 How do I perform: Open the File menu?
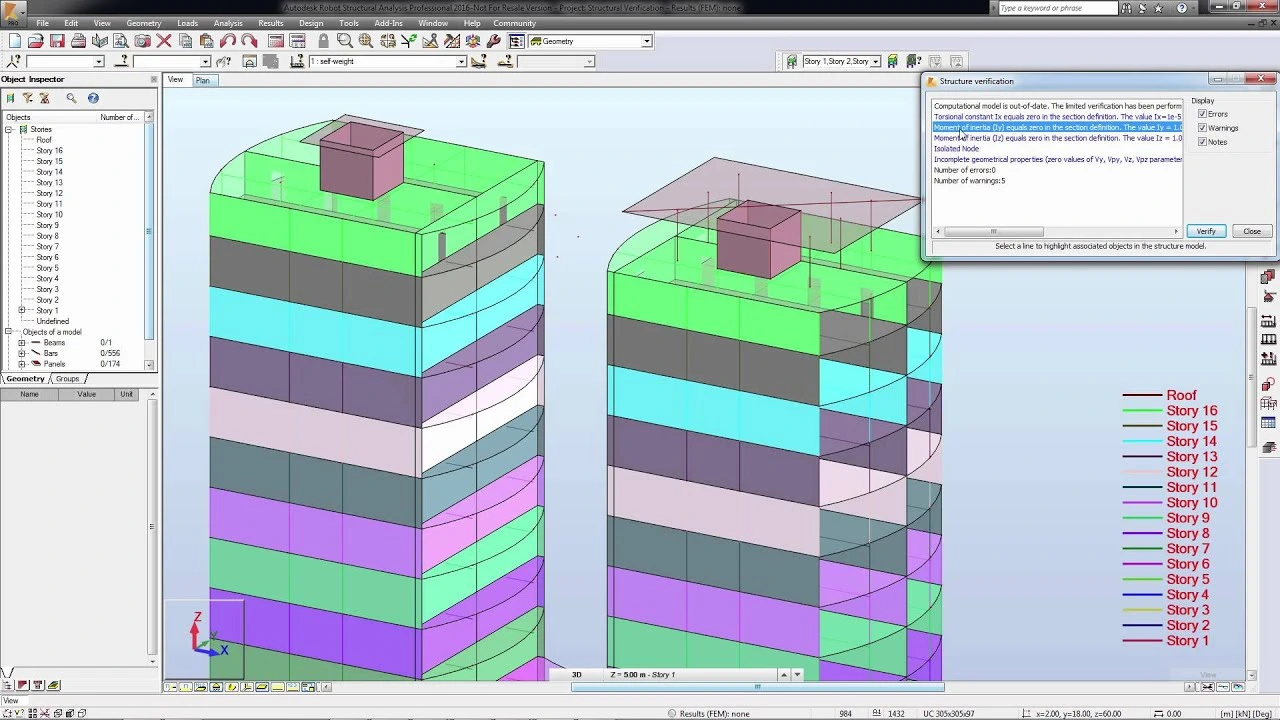click(43, 23)
